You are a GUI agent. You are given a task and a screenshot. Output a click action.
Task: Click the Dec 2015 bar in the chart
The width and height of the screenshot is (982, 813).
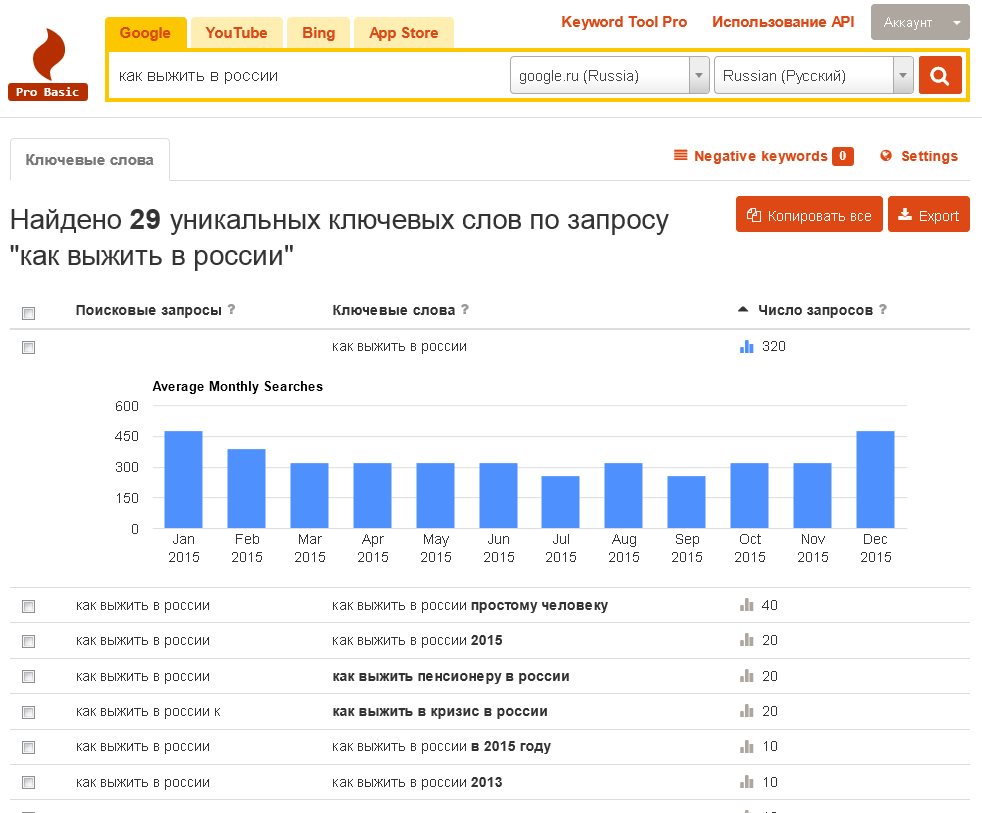click(x=875, y=479)
